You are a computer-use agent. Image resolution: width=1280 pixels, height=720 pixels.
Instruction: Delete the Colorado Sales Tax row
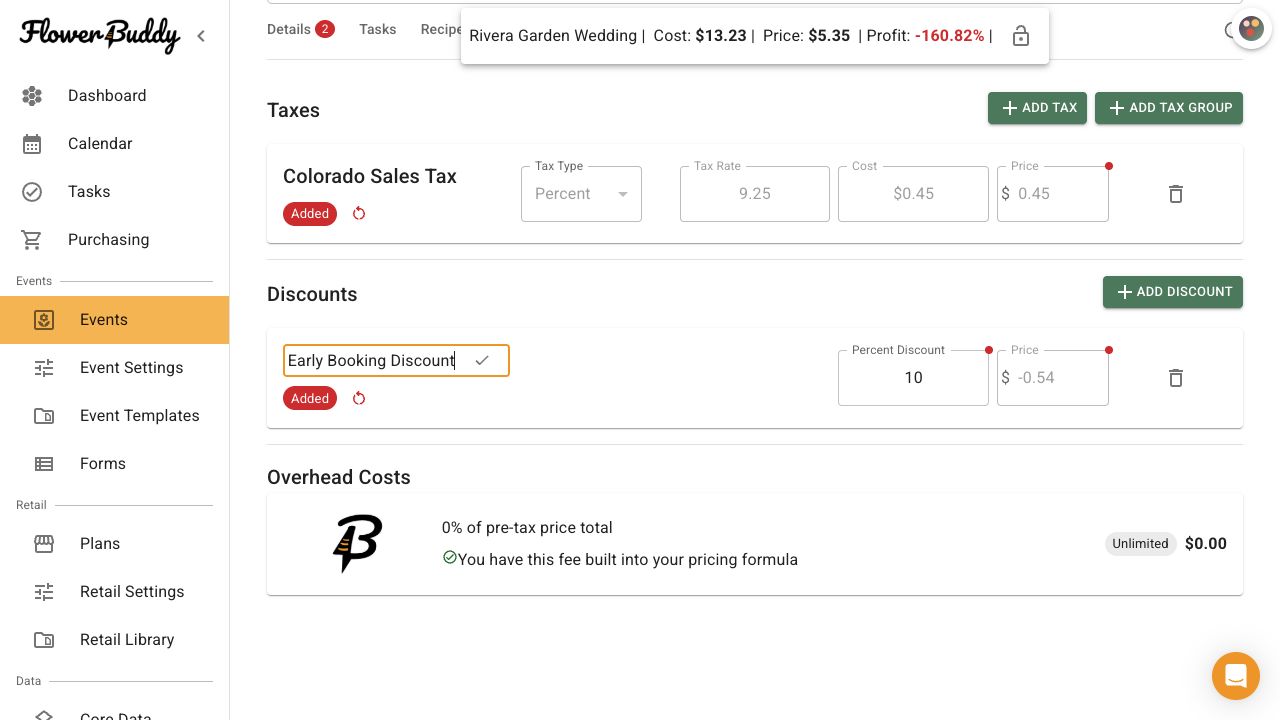click(1176, 194)
